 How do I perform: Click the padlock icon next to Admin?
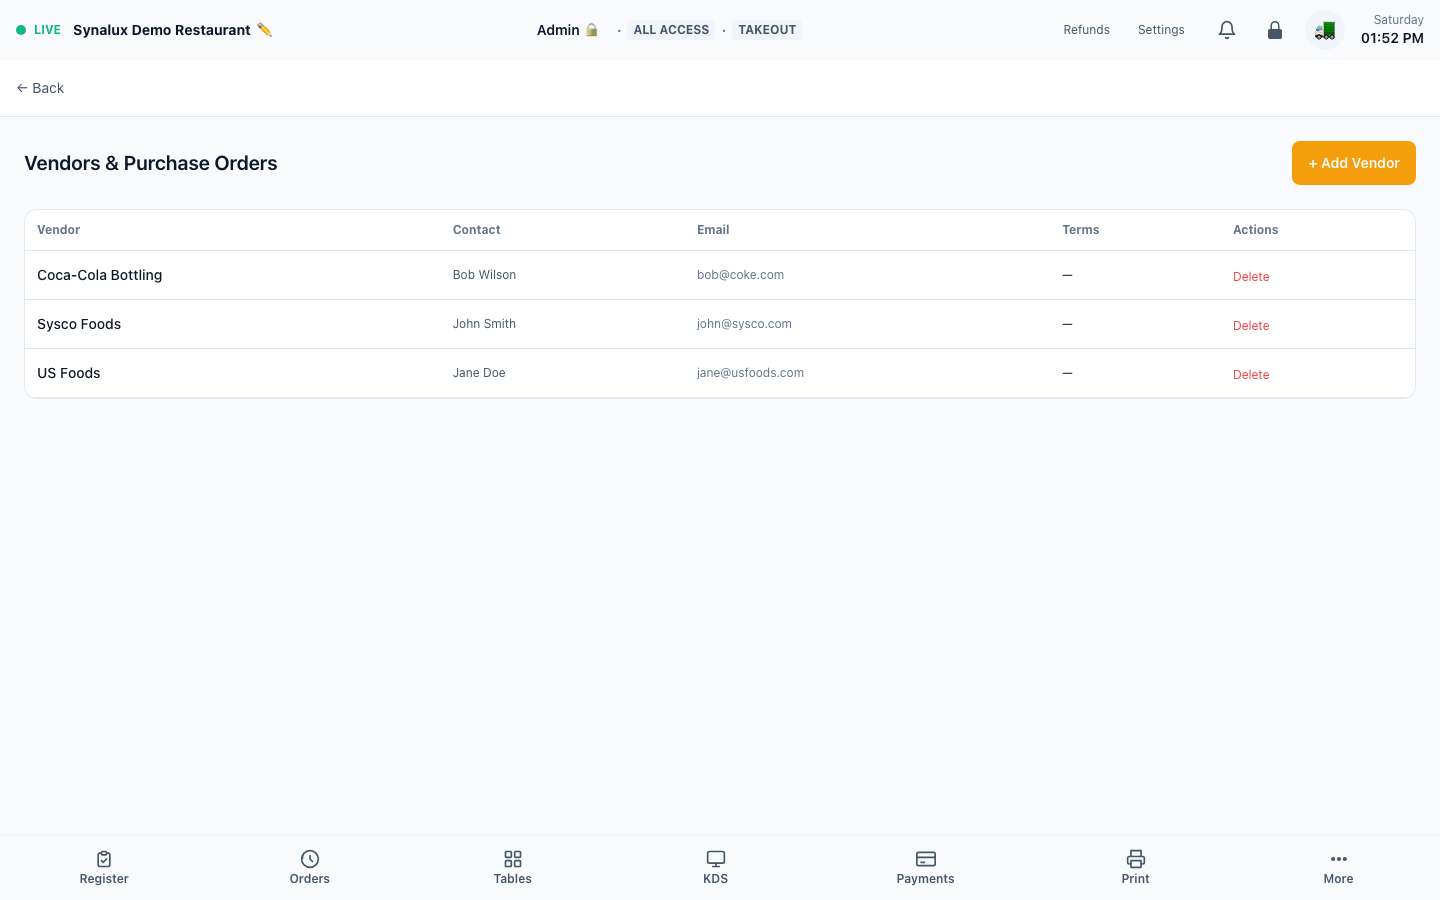click(x=592, y=30)
